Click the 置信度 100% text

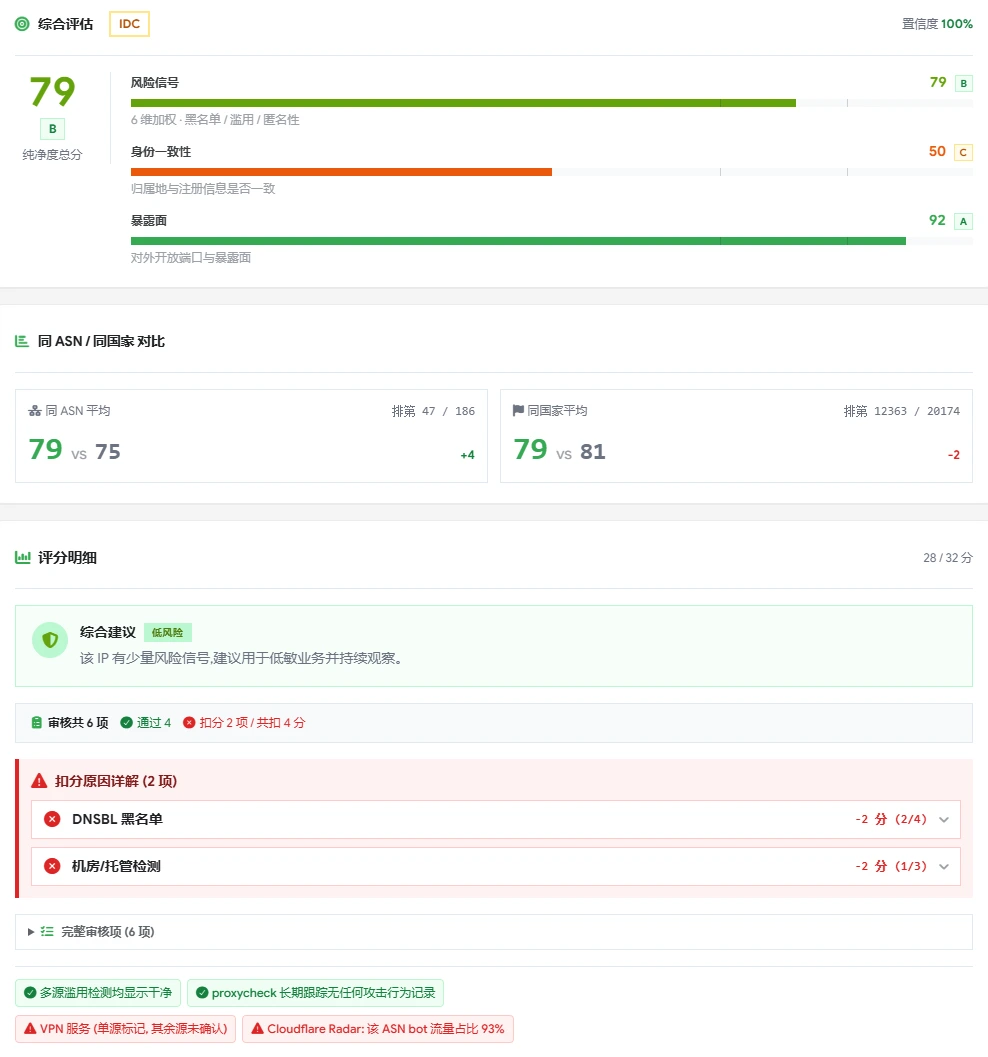pyautogui.click(x=937, y=24)
